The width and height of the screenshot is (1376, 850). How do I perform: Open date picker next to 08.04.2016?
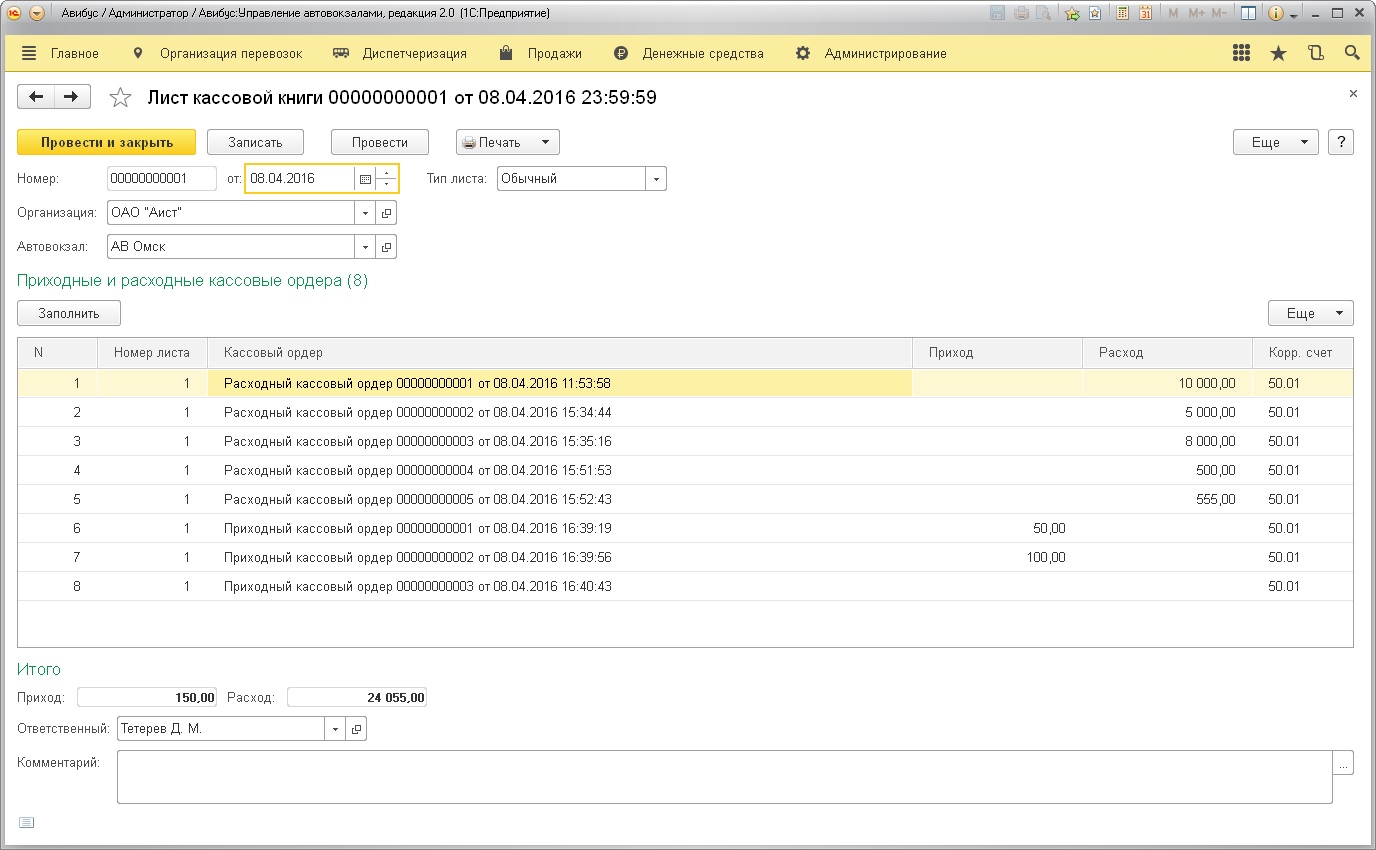click(365, 179)
